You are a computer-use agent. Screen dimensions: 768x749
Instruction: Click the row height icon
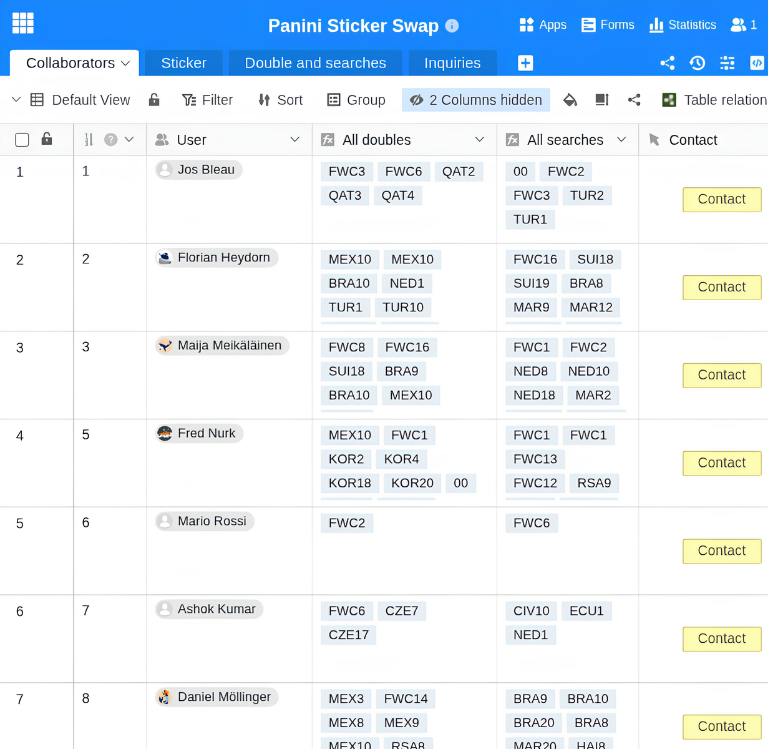tap(601, 100)
